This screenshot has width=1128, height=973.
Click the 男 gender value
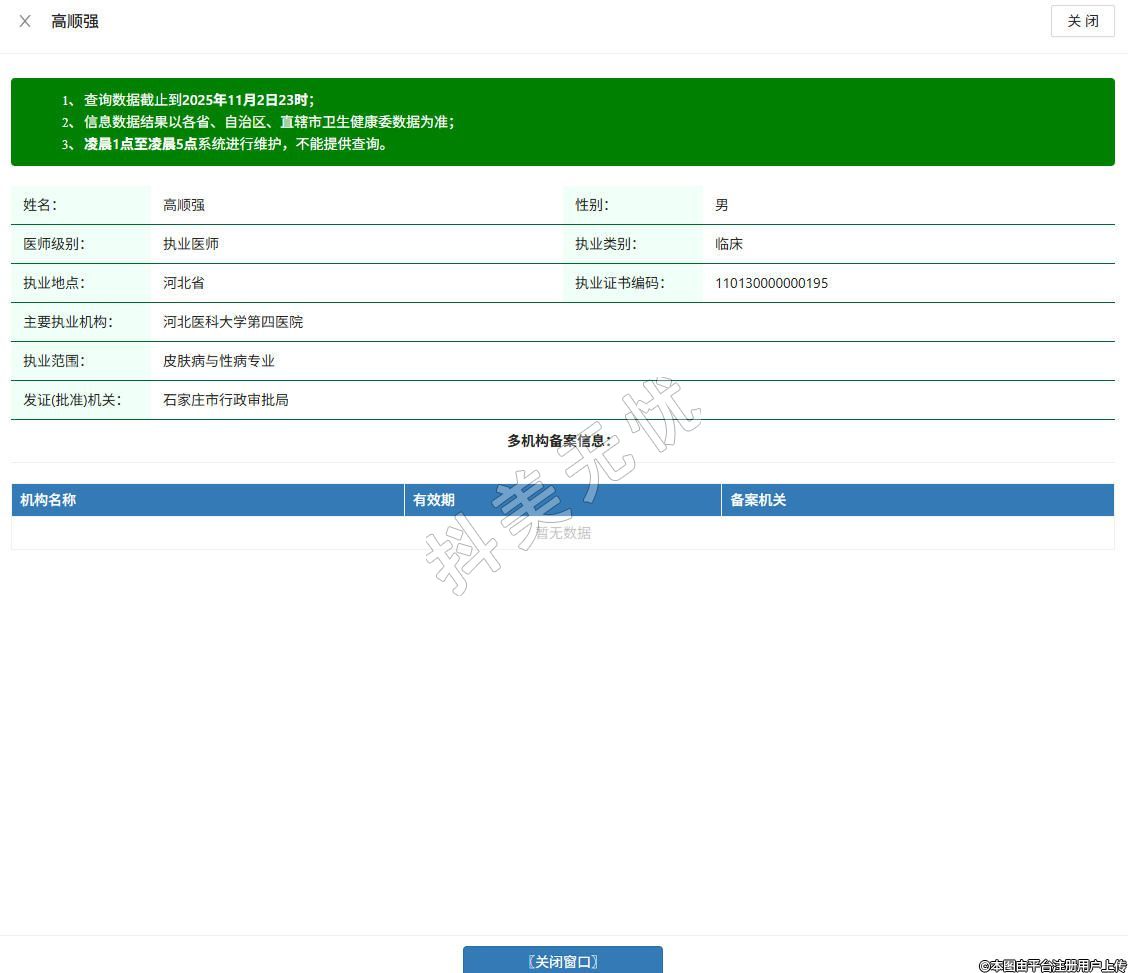click(722, 205)
